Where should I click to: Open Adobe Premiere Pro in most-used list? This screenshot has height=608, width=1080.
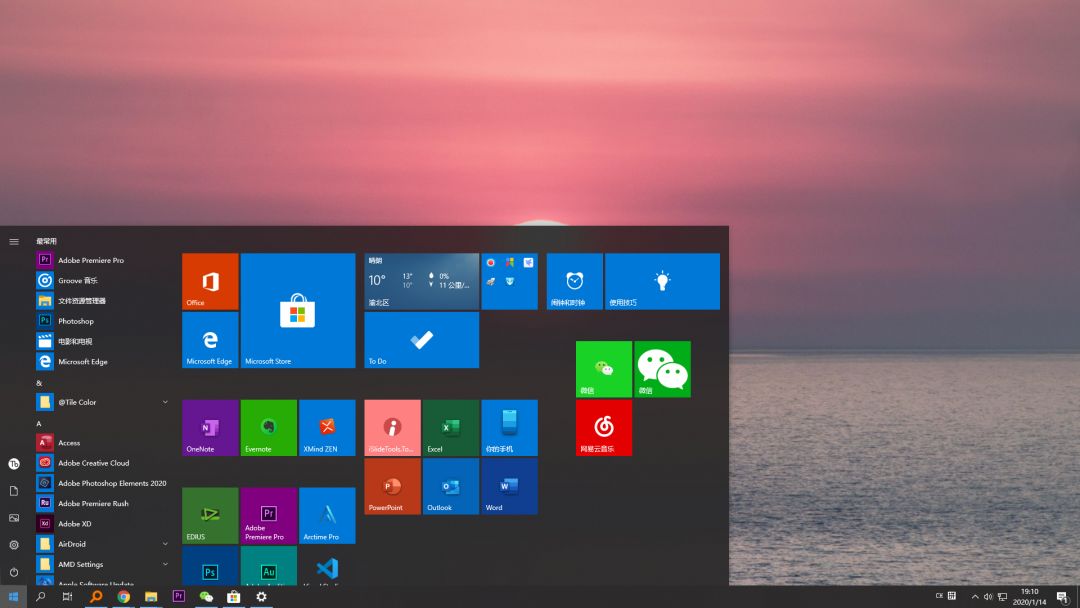[102, 260]
